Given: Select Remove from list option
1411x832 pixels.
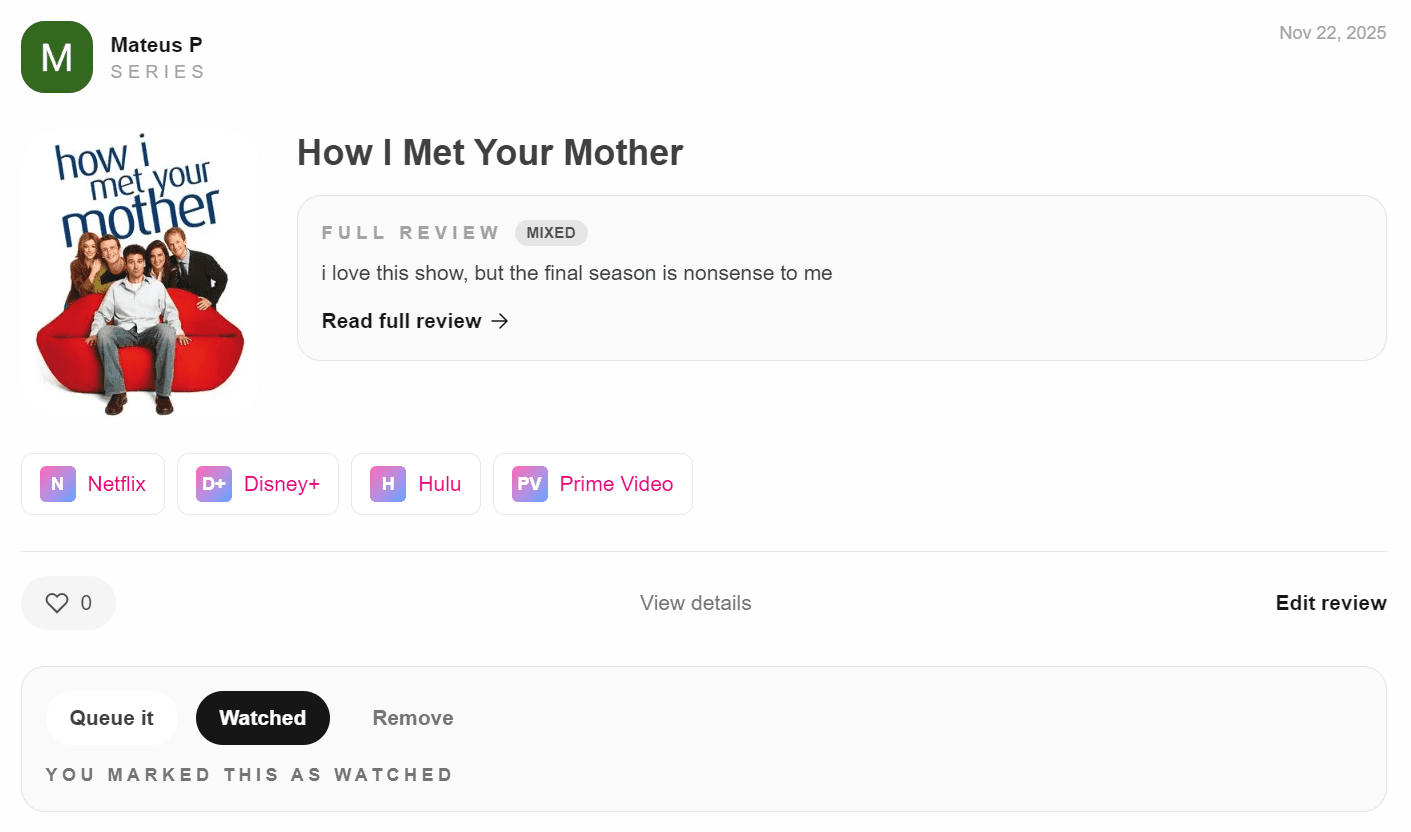Looking at the screenshot, I should point(413,718).
